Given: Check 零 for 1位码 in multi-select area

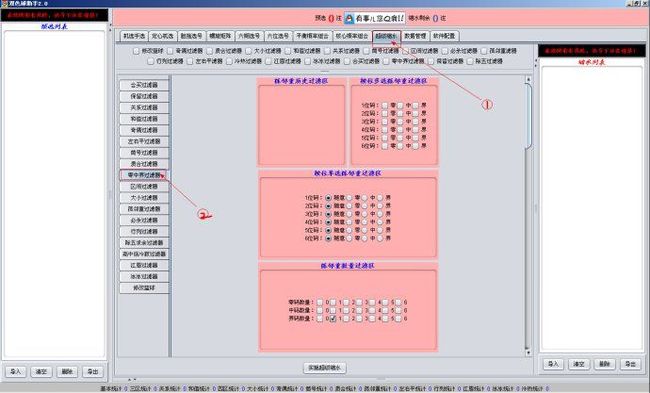Looking at the screenshot, I should point(385,106).
